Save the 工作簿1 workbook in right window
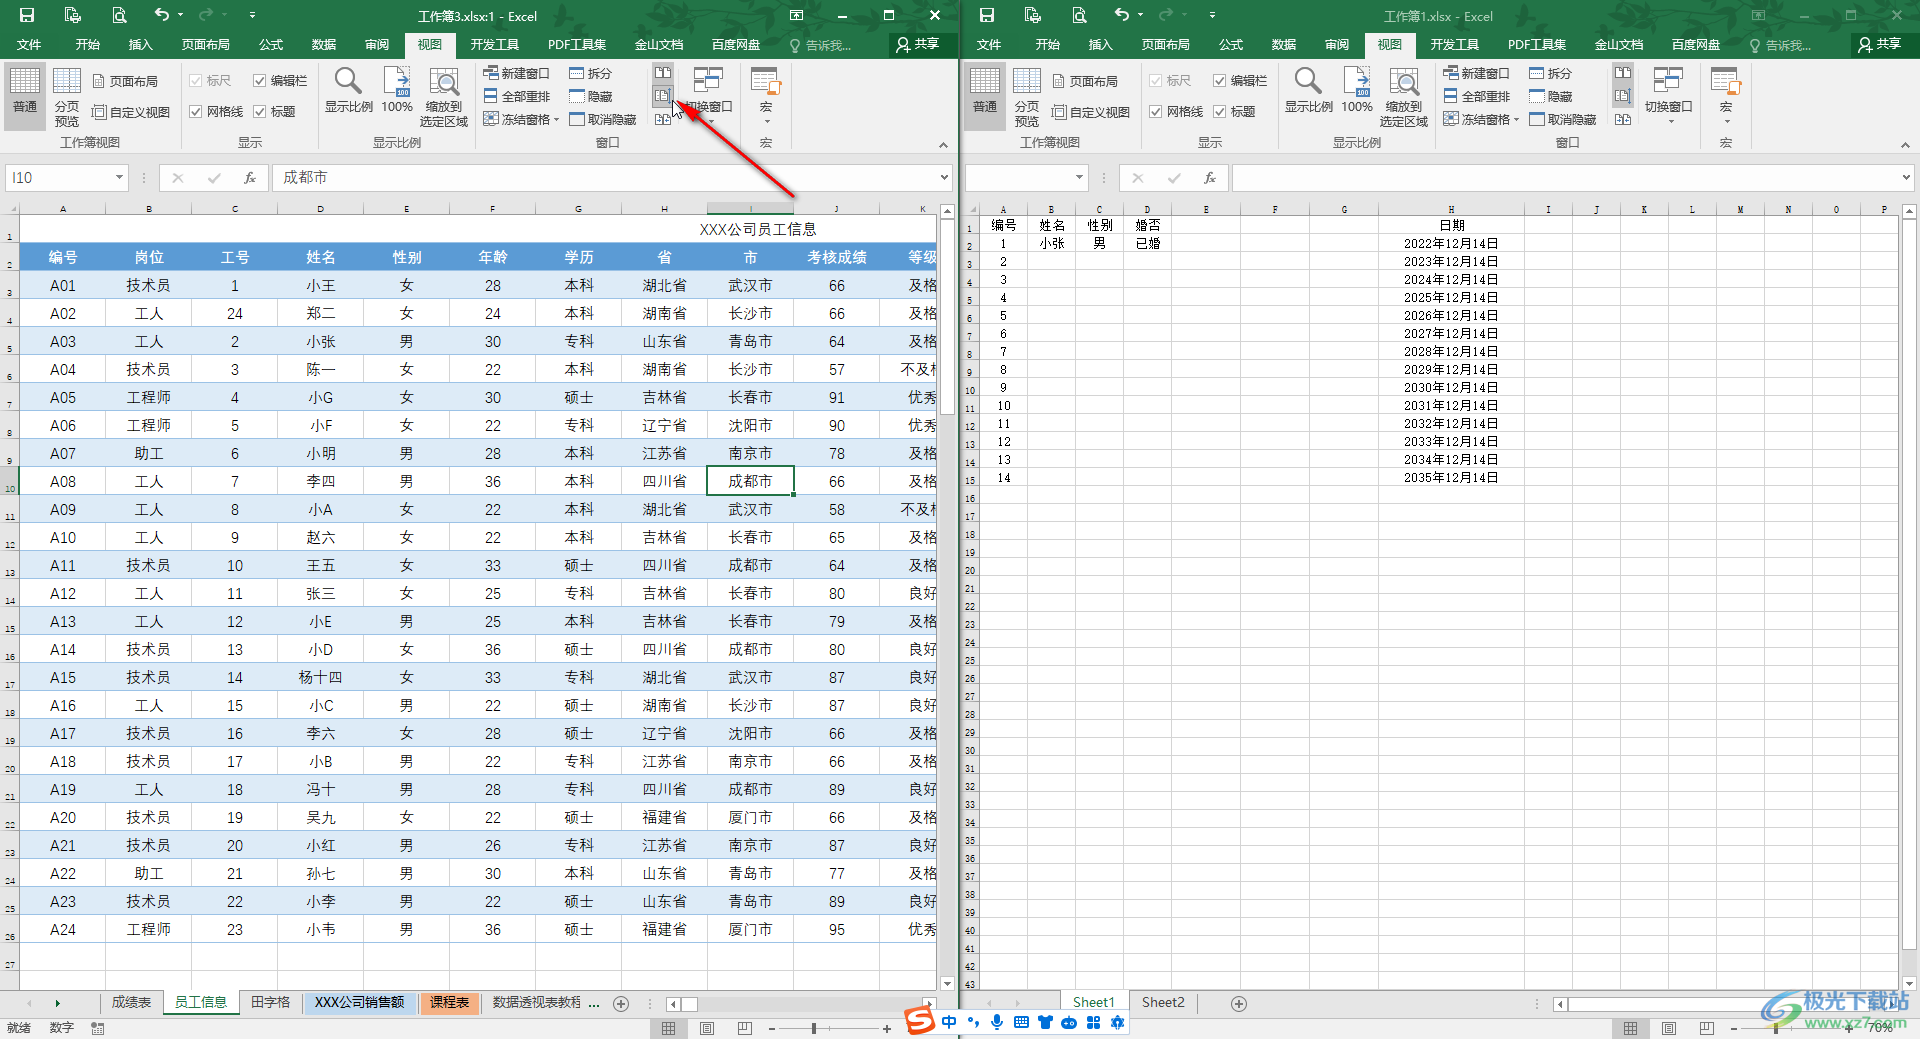Screen dimensions: 1920x1039 point(987,15)
